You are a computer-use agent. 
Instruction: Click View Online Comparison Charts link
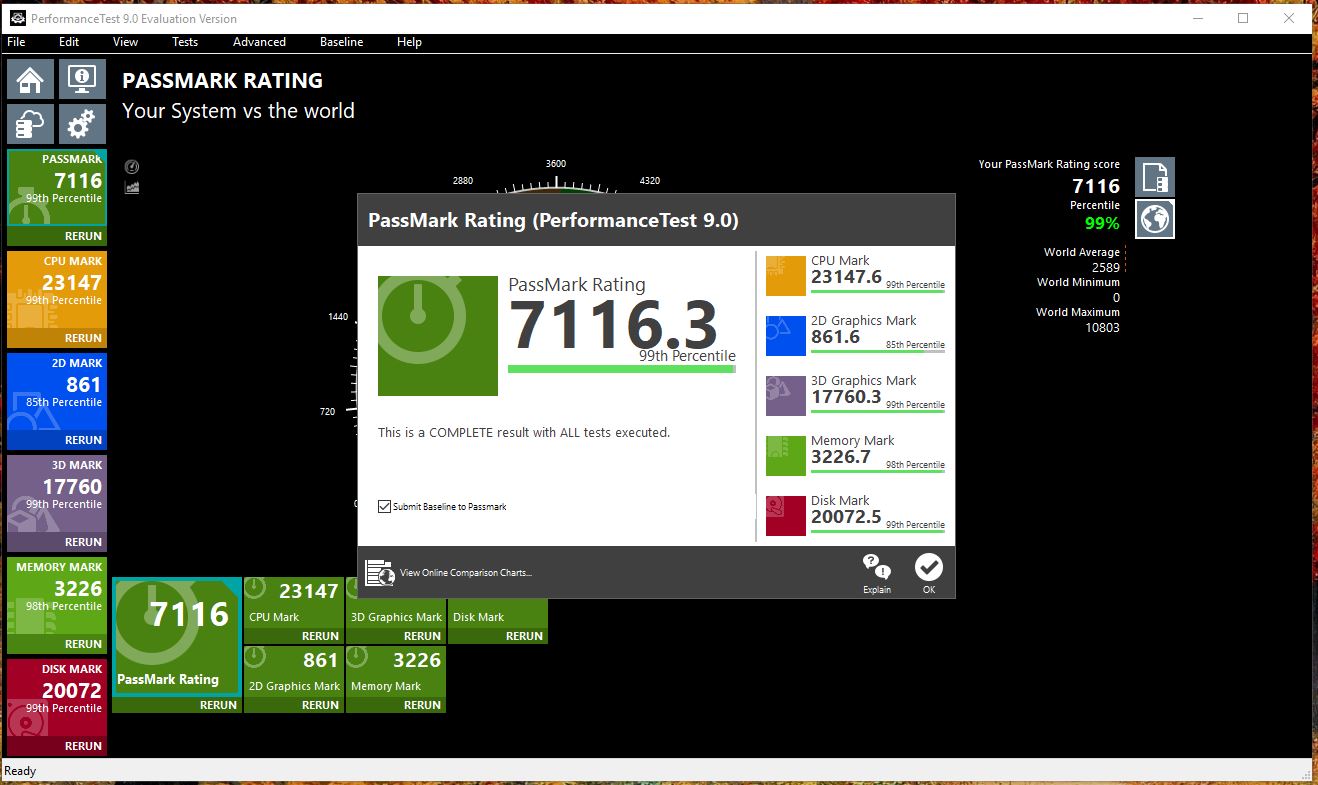466,573
